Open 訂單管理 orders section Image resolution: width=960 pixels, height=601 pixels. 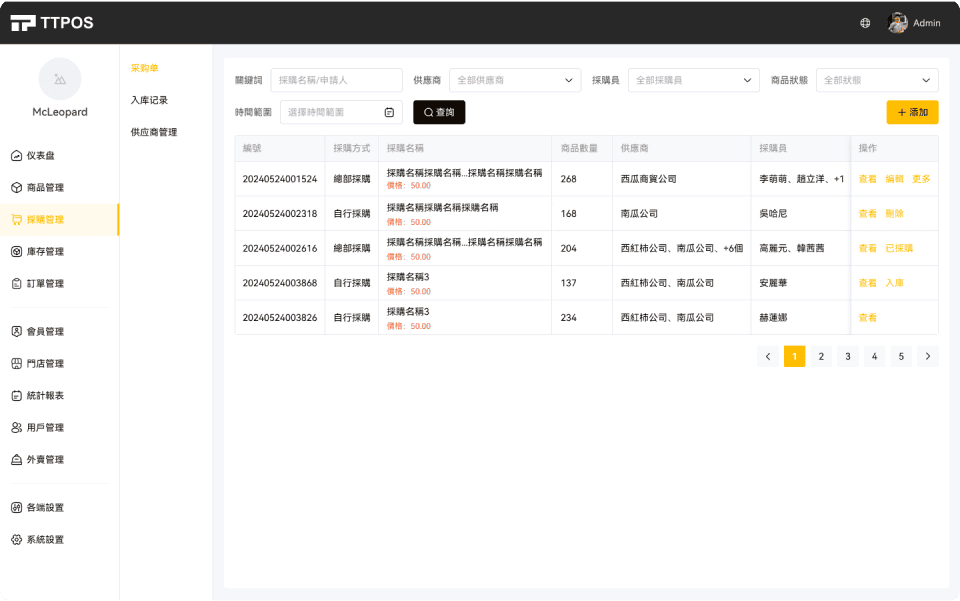(44, 284)
